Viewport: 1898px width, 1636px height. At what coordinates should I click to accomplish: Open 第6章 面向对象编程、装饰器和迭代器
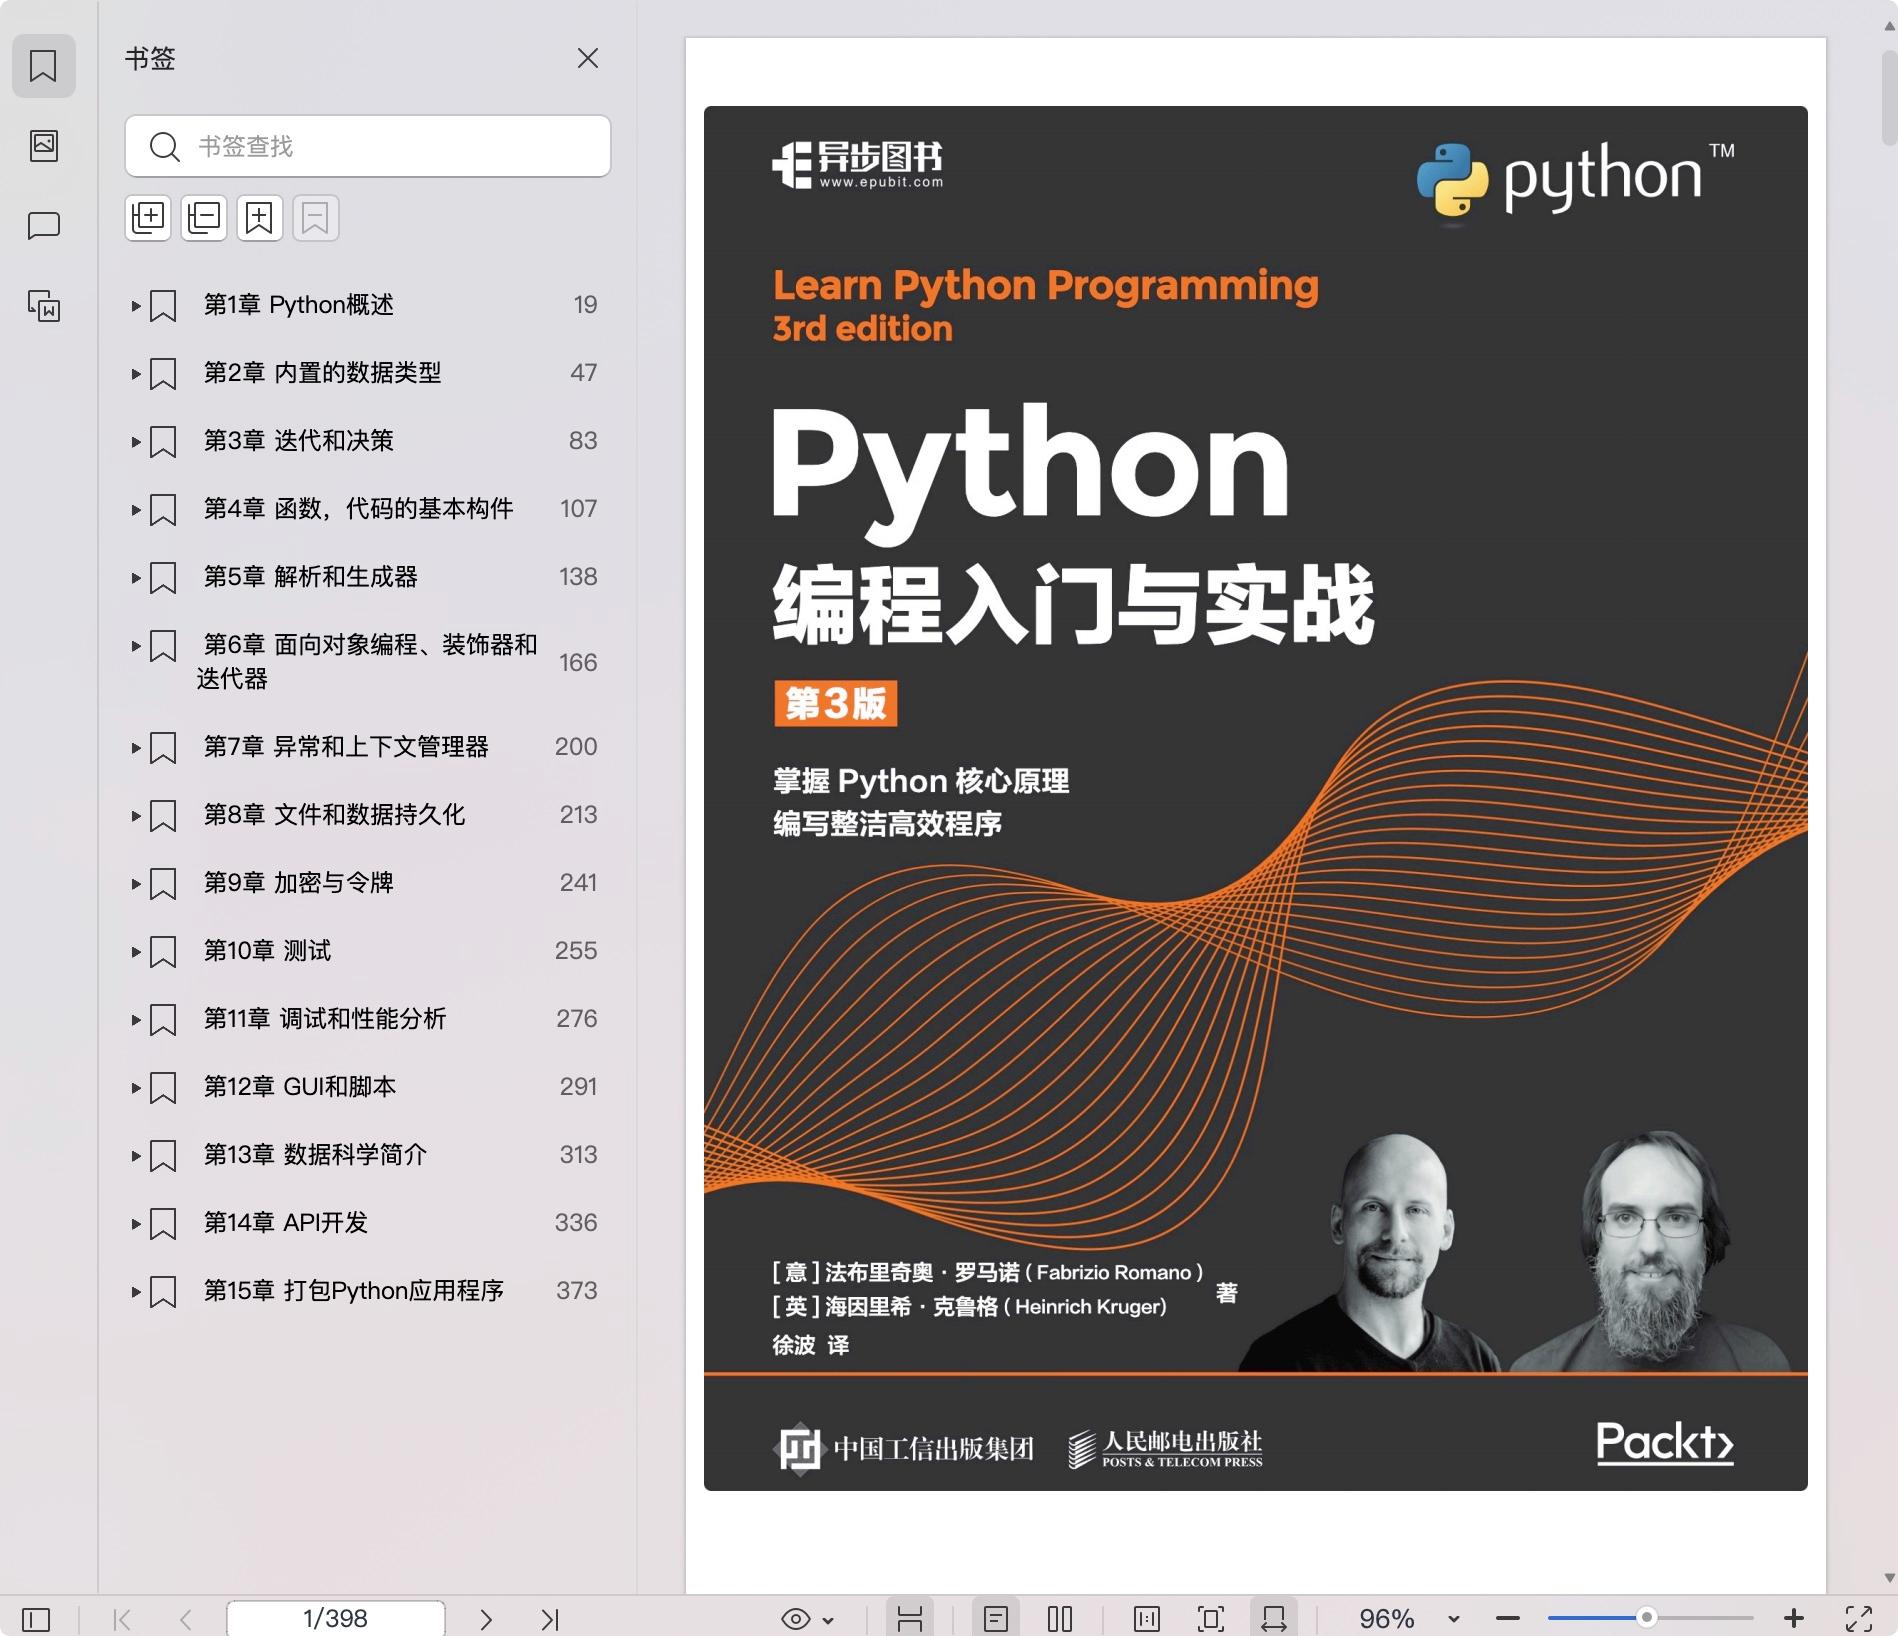pyautogui.click(x=367, y=661)
